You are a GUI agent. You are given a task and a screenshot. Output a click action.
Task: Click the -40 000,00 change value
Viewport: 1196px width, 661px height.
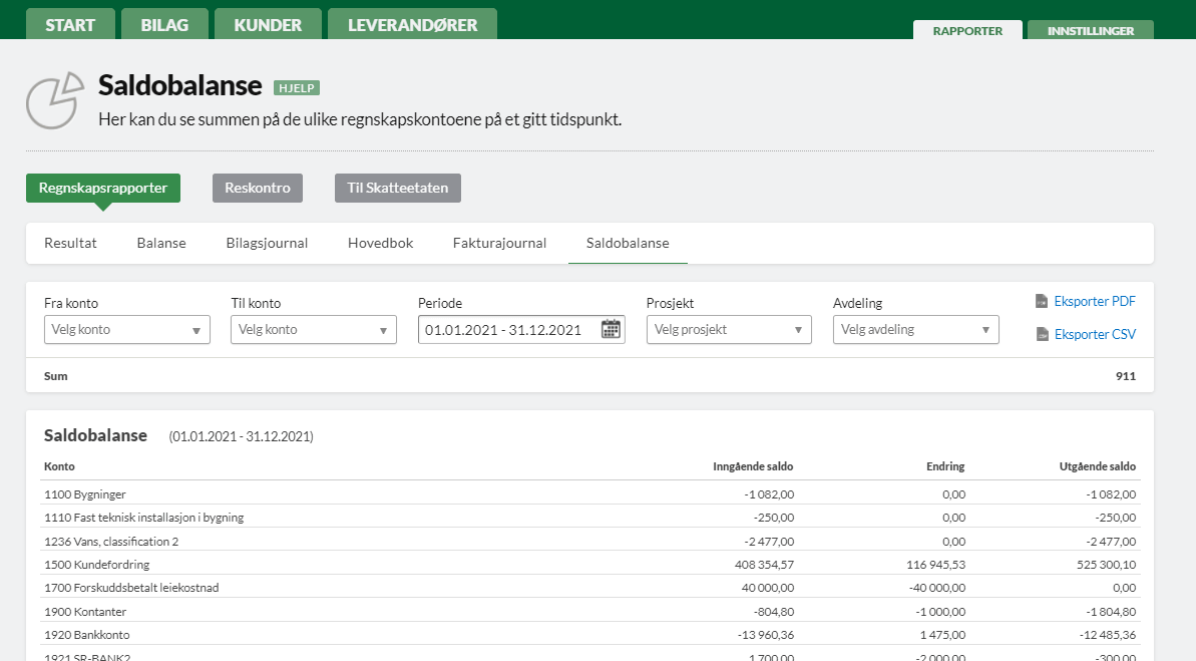pos(937,588)
